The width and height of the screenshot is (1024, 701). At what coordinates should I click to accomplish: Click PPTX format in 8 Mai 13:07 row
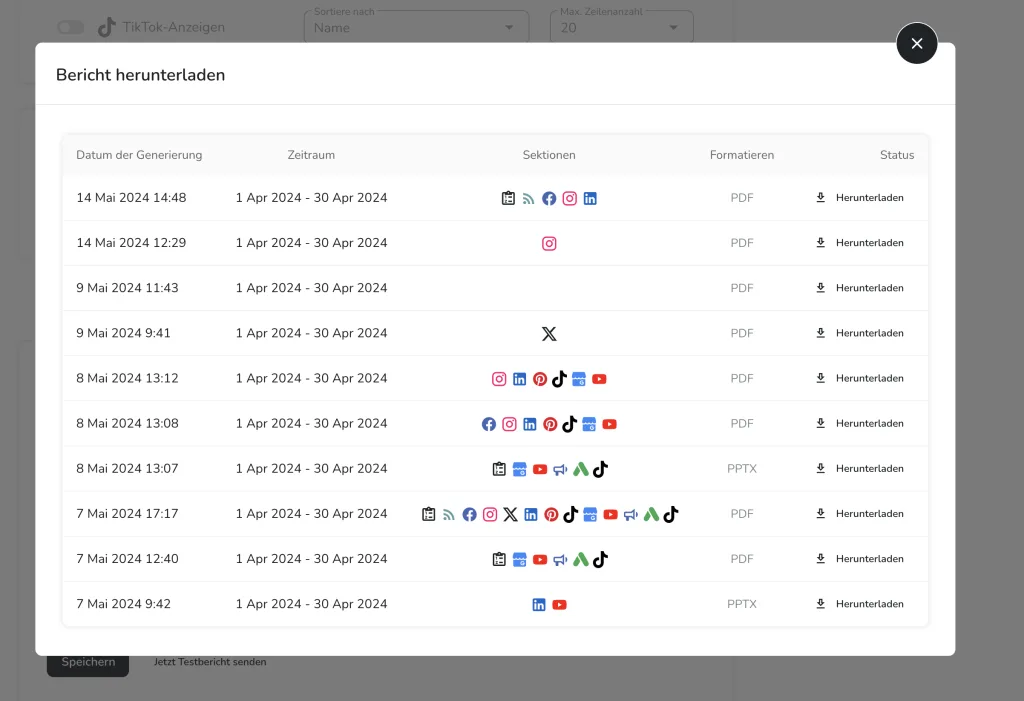click(x=742, y=468)
